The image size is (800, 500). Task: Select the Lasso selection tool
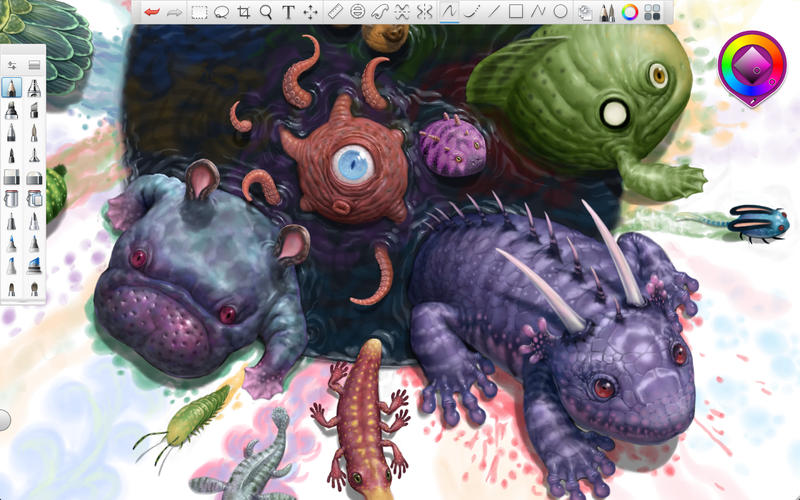point(221,12)
